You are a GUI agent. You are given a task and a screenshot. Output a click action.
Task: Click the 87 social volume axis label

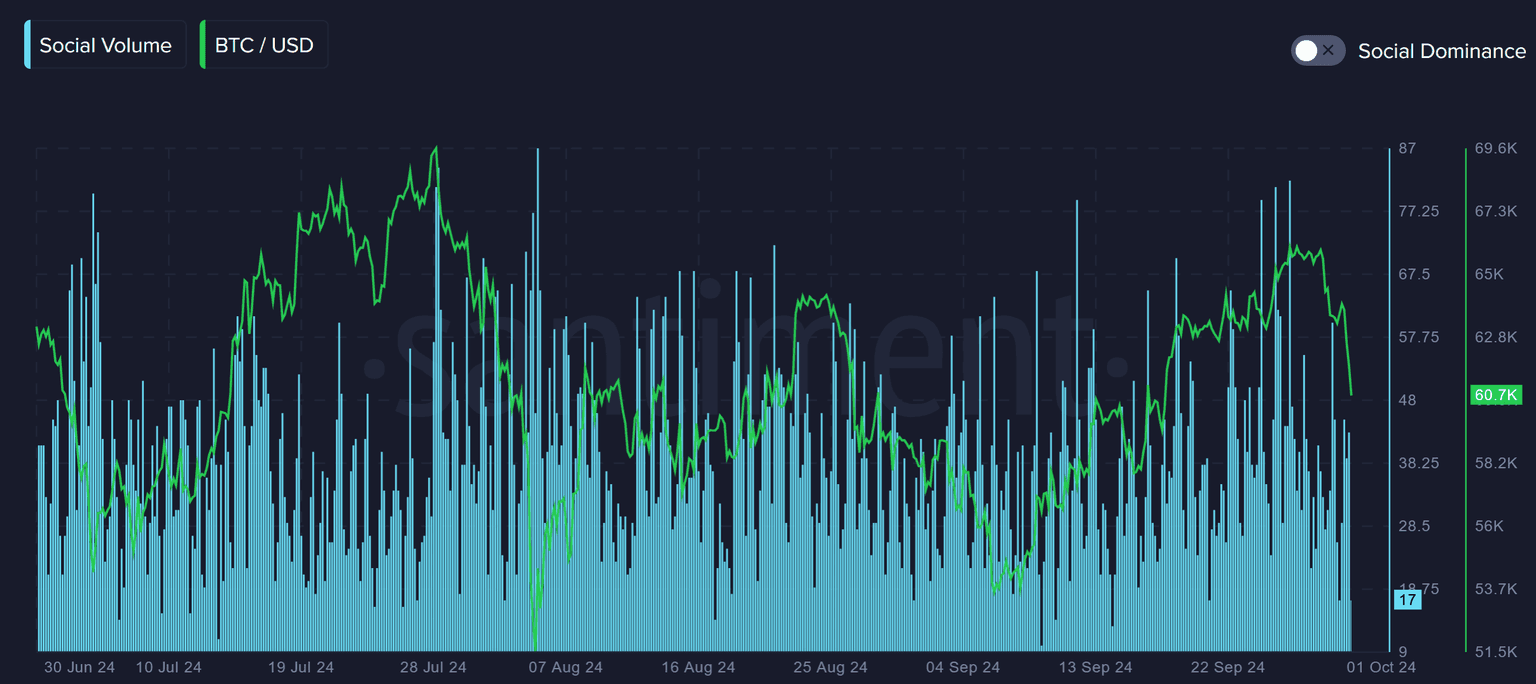pyautogui.click(x=1407, y=149)
